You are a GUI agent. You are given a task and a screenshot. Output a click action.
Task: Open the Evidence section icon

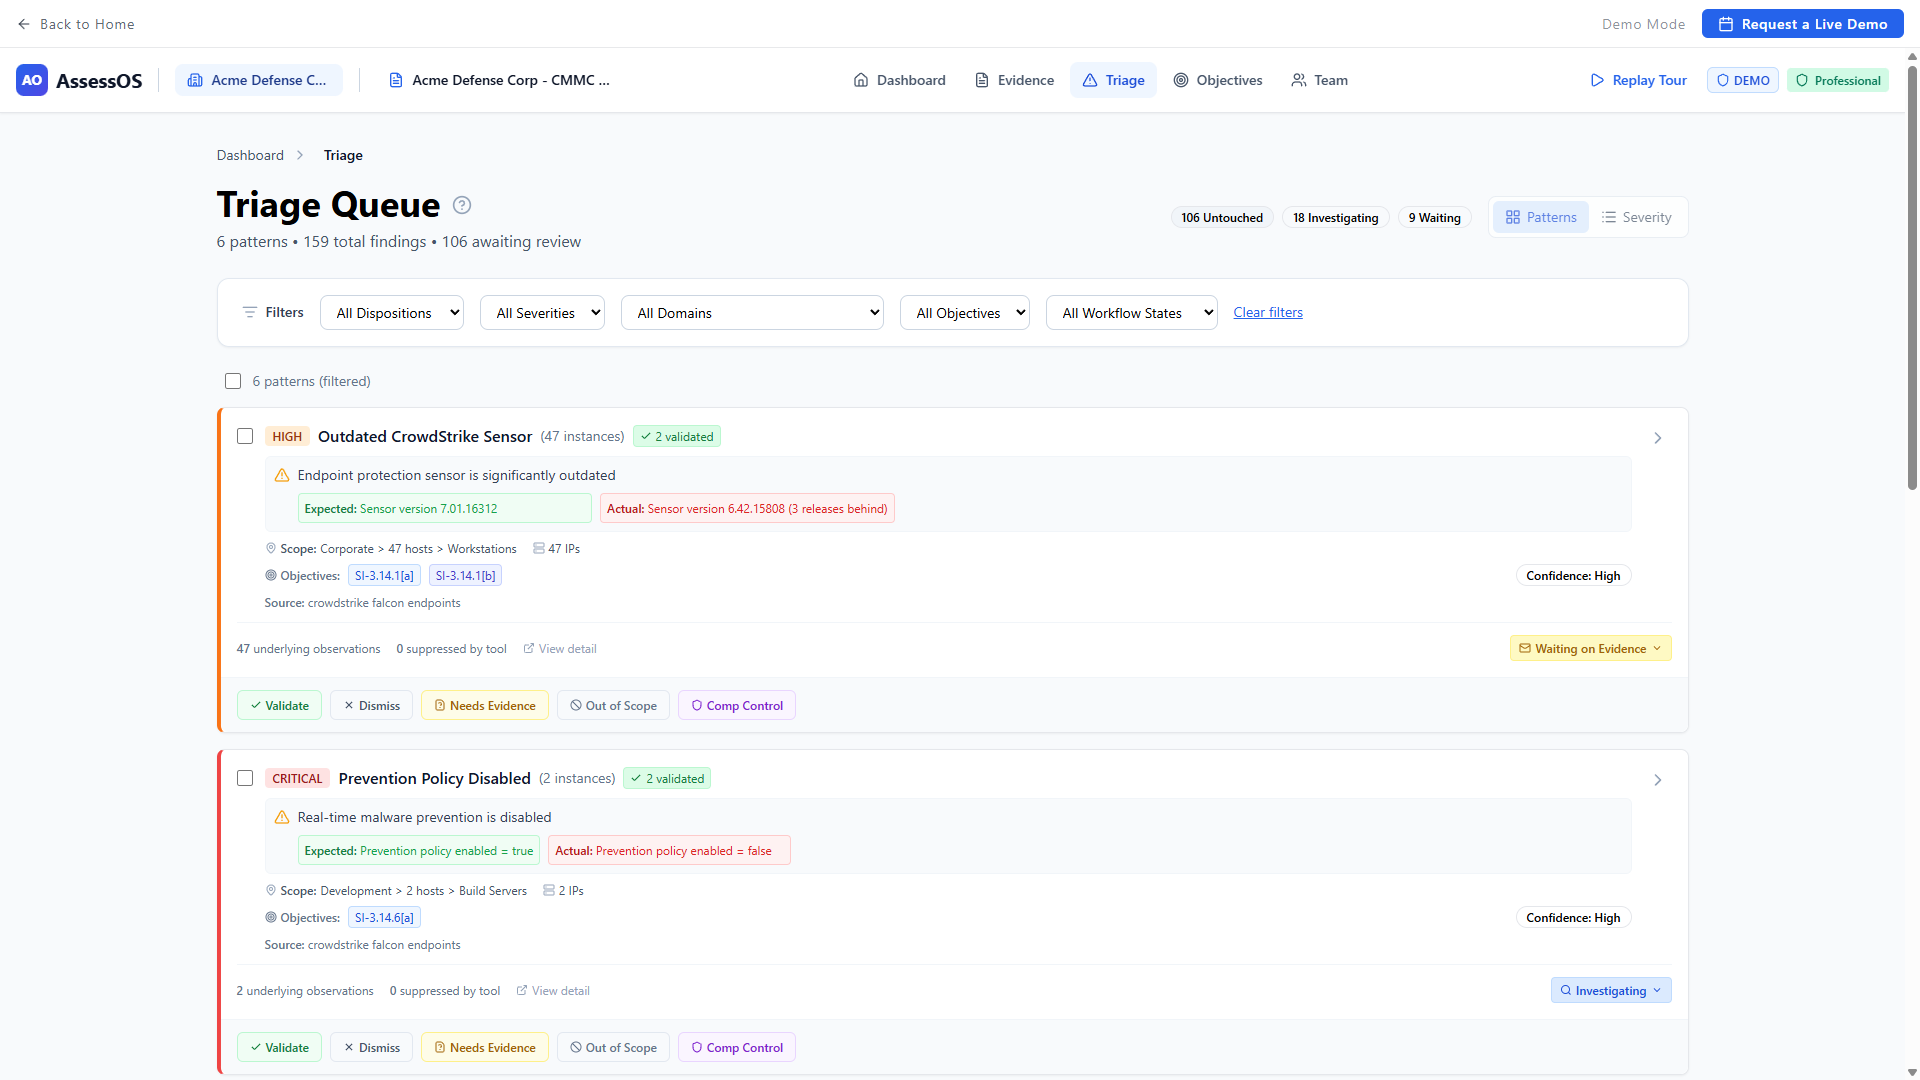coord(981,80)
